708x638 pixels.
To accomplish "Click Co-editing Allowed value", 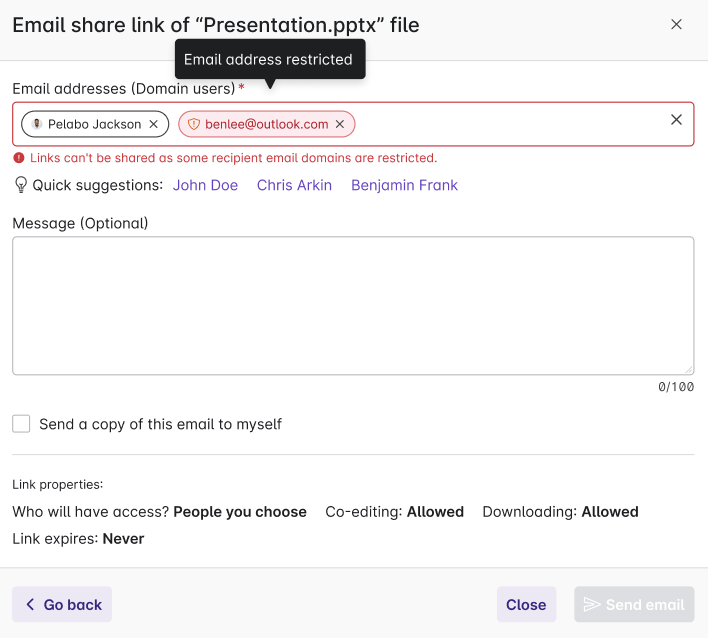I will pyautogui.click(x=435, y=512).
